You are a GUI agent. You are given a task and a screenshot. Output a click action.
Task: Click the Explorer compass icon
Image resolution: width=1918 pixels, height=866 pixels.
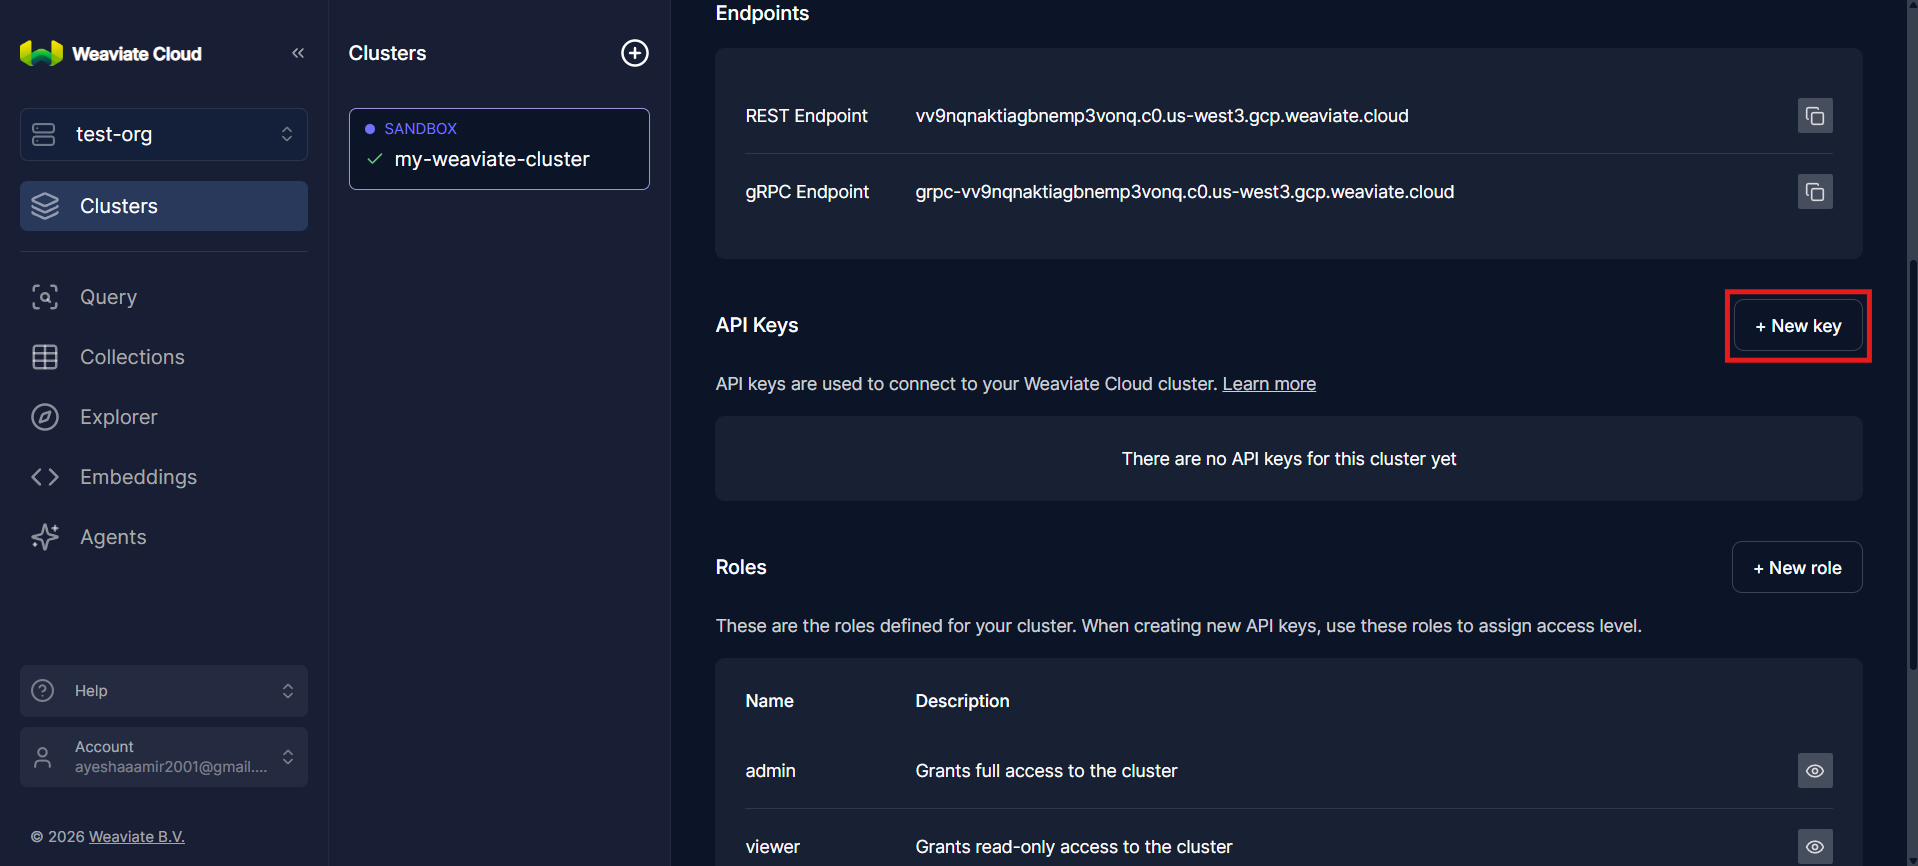(45, 417)
